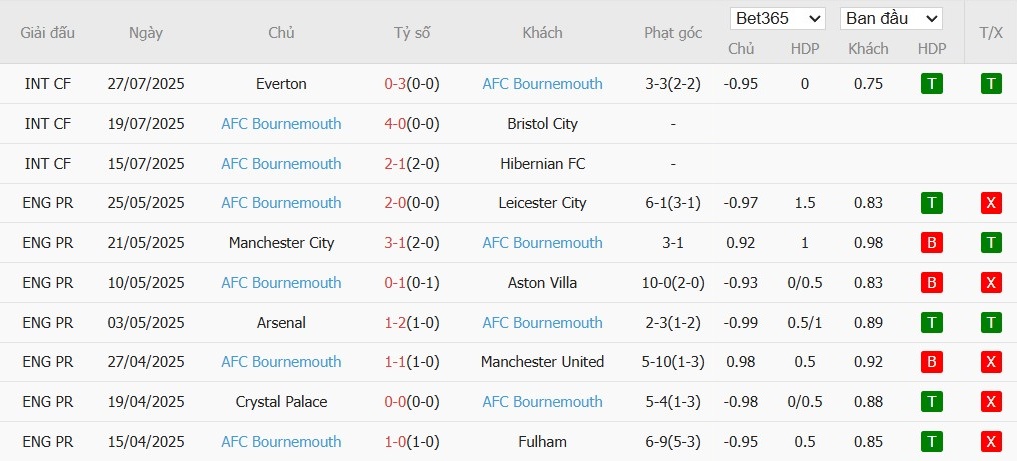Open the Bet365 bookmaker dropdown
Screen dimensions: 1017x461
(777, 18)
